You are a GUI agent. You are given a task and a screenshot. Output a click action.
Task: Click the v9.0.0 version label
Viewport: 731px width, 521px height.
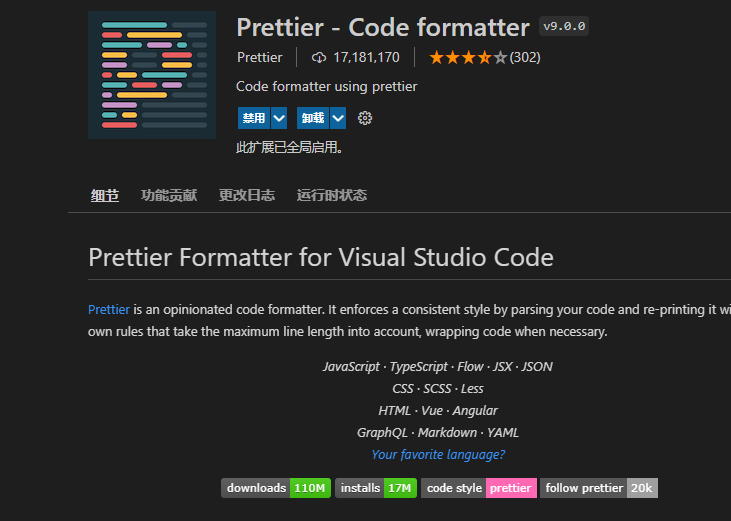(x=564, y=26)
